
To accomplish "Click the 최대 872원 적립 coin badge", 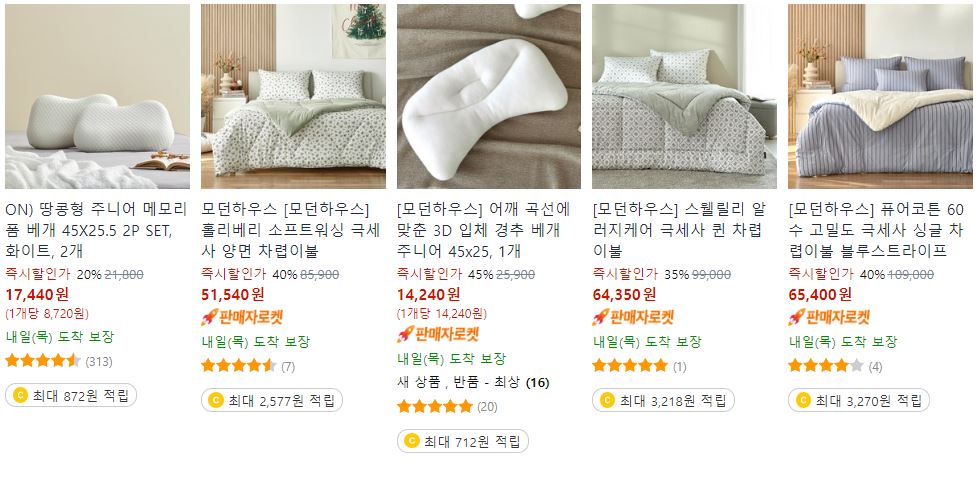I will [x=71, y=395].
